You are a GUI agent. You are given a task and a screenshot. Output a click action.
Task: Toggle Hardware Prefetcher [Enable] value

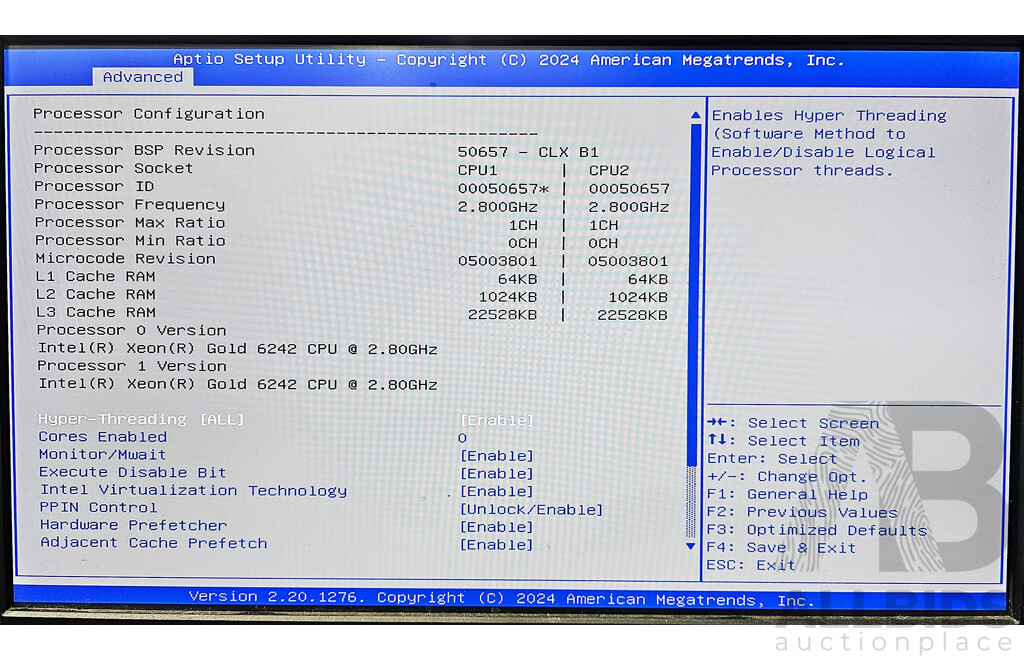pyautogui.click(x=497, y=527)
